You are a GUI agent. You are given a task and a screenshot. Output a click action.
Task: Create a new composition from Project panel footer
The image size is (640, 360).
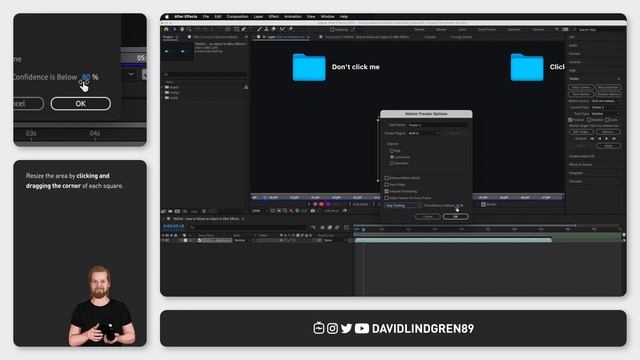click(178, 211)
